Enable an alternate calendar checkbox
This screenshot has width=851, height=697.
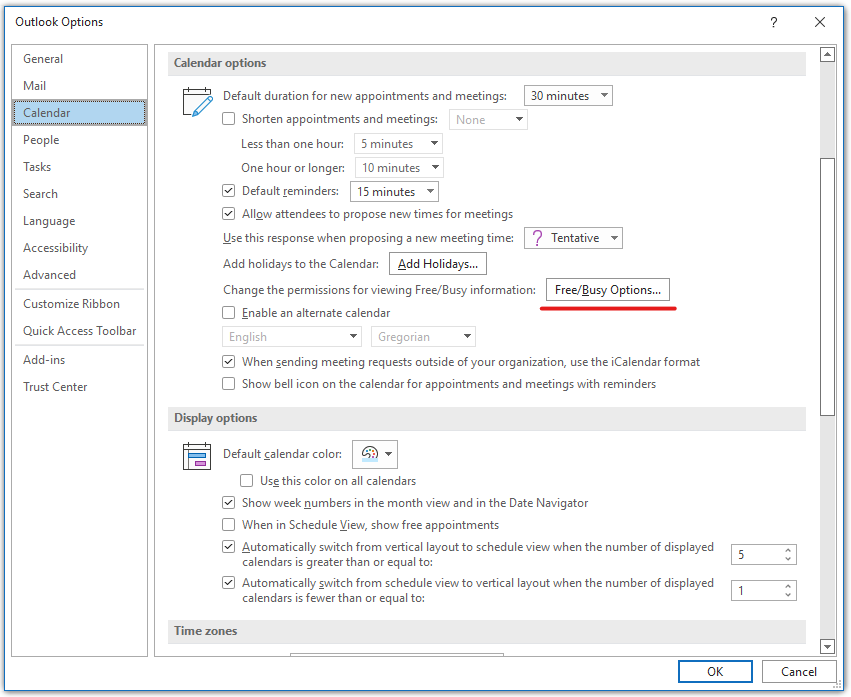pyautogui.click(x=229, y=313)
